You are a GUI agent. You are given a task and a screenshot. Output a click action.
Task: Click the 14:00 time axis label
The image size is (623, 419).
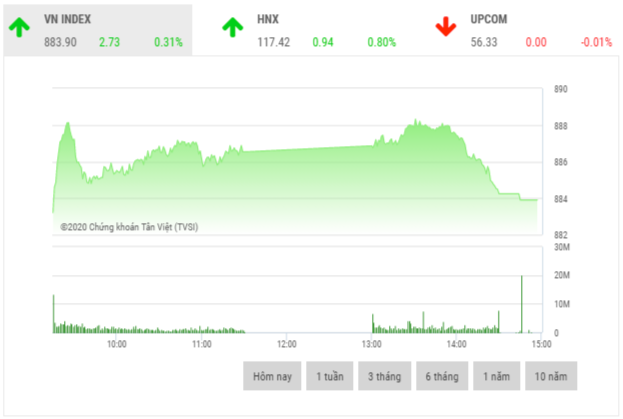[457, 344]
